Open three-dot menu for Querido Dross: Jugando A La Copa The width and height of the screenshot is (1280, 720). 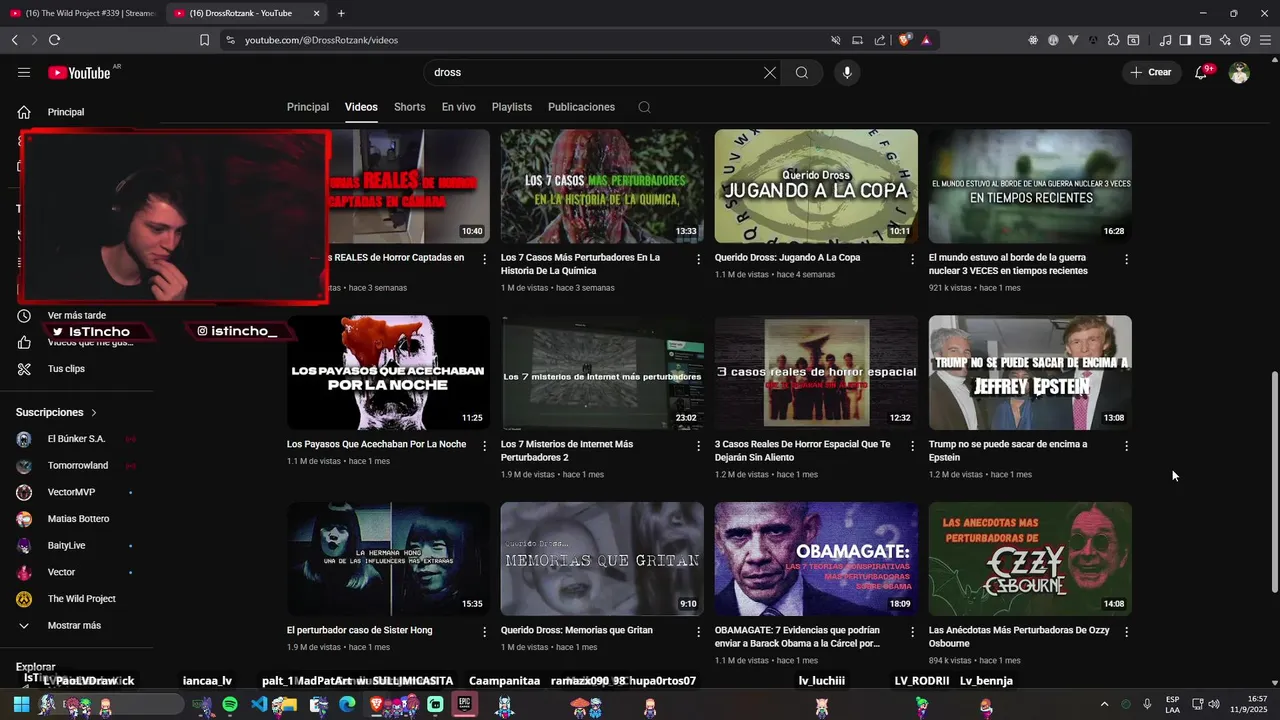(x=912, y=259)
